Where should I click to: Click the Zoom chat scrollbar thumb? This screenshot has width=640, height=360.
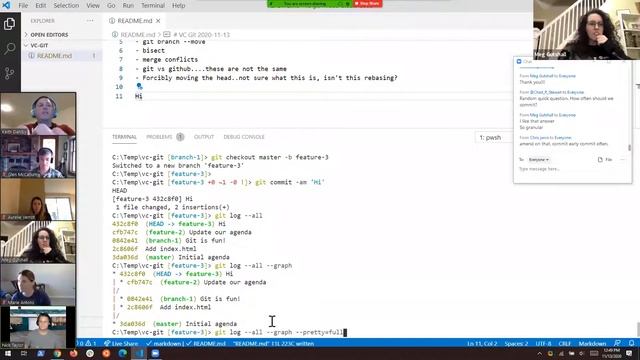click(629, 147)
